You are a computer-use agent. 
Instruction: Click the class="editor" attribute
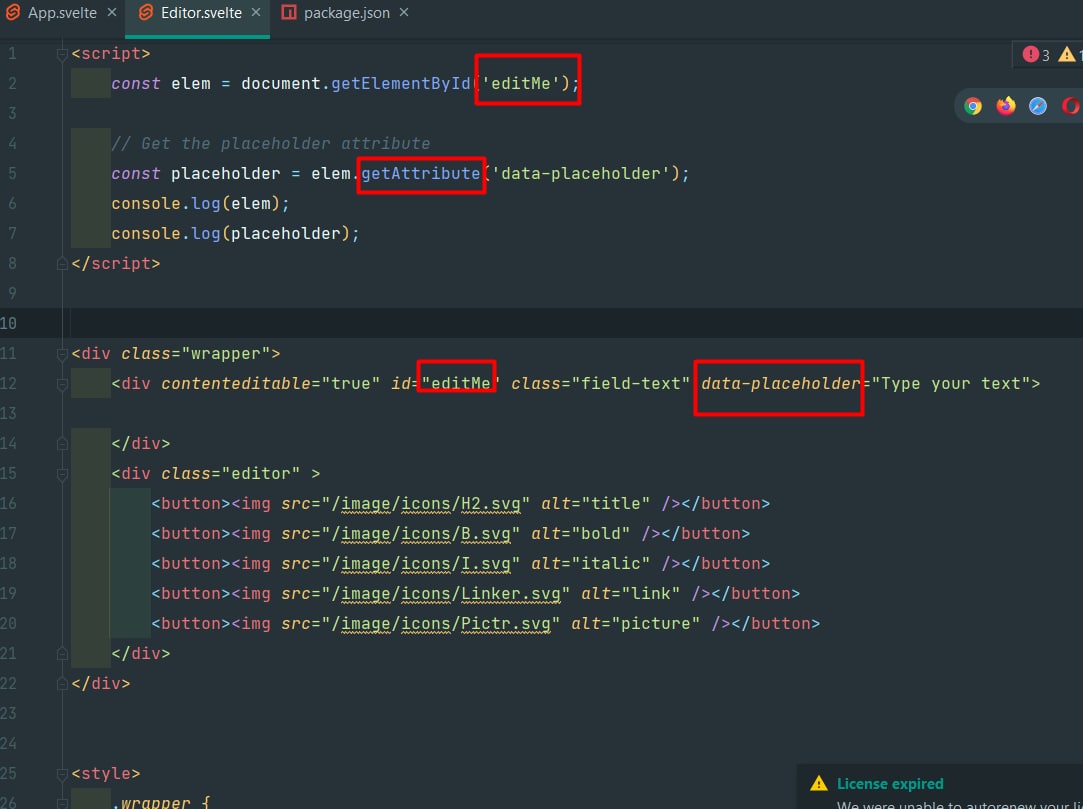[x=231, y=474]
